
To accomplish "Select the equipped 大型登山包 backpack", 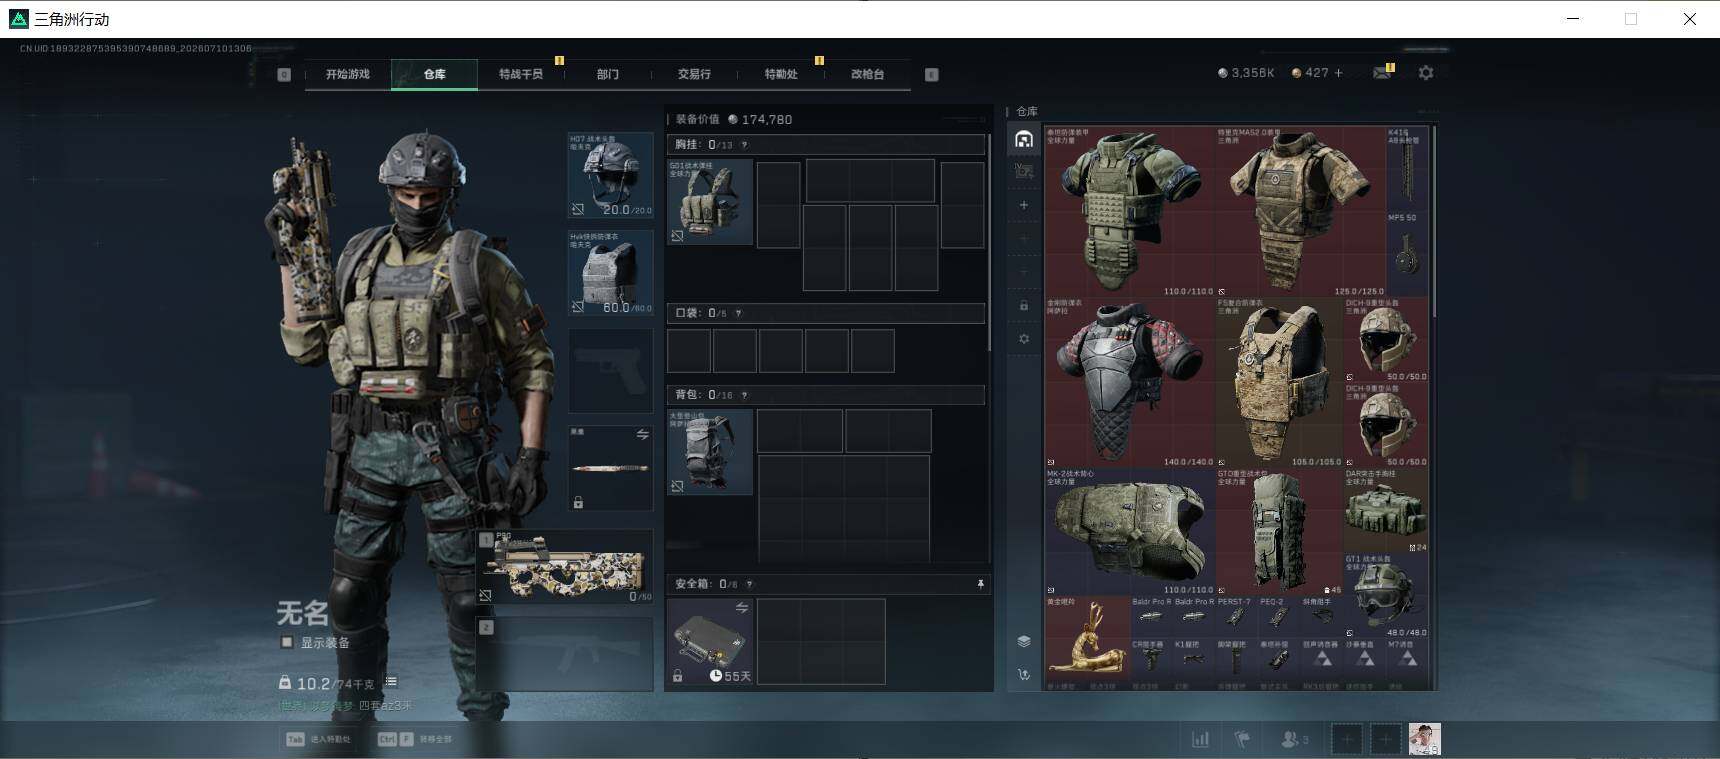I will 710,452.
